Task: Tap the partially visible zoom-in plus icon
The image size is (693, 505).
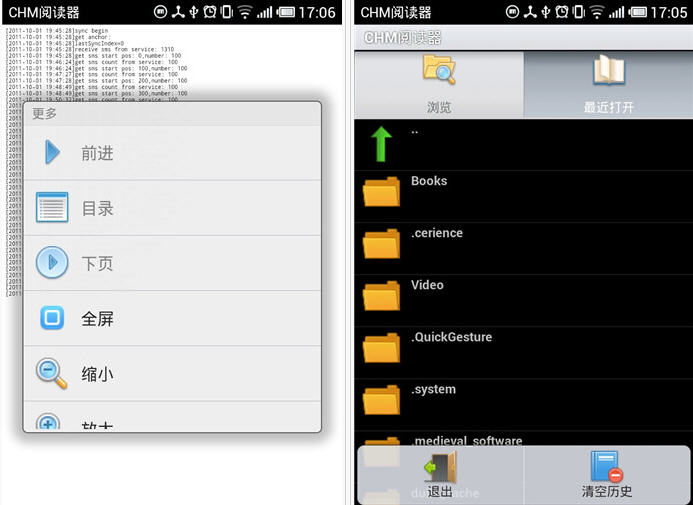Action: 48,421
